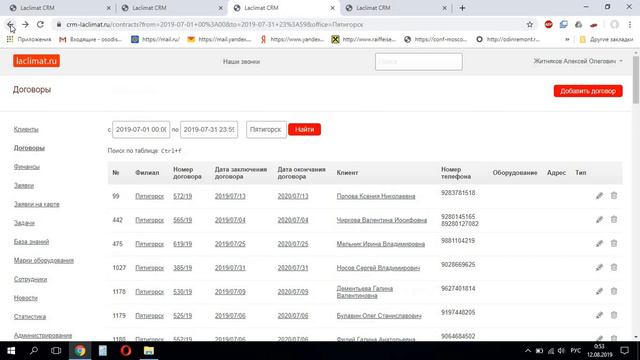Open contract number 565/19 link
The height and width of the screenshot is (360, 640).
182,220
